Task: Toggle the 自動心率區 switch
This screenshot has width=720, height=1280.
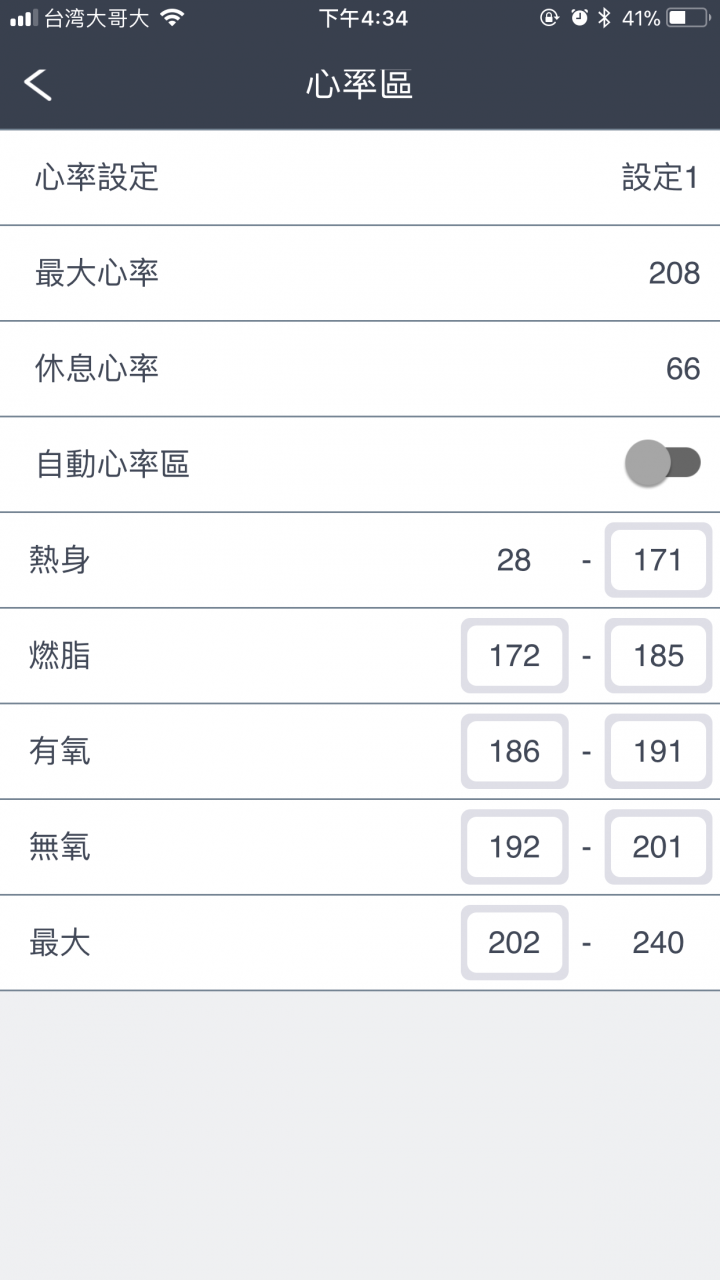Action: (x=663, y=463)
